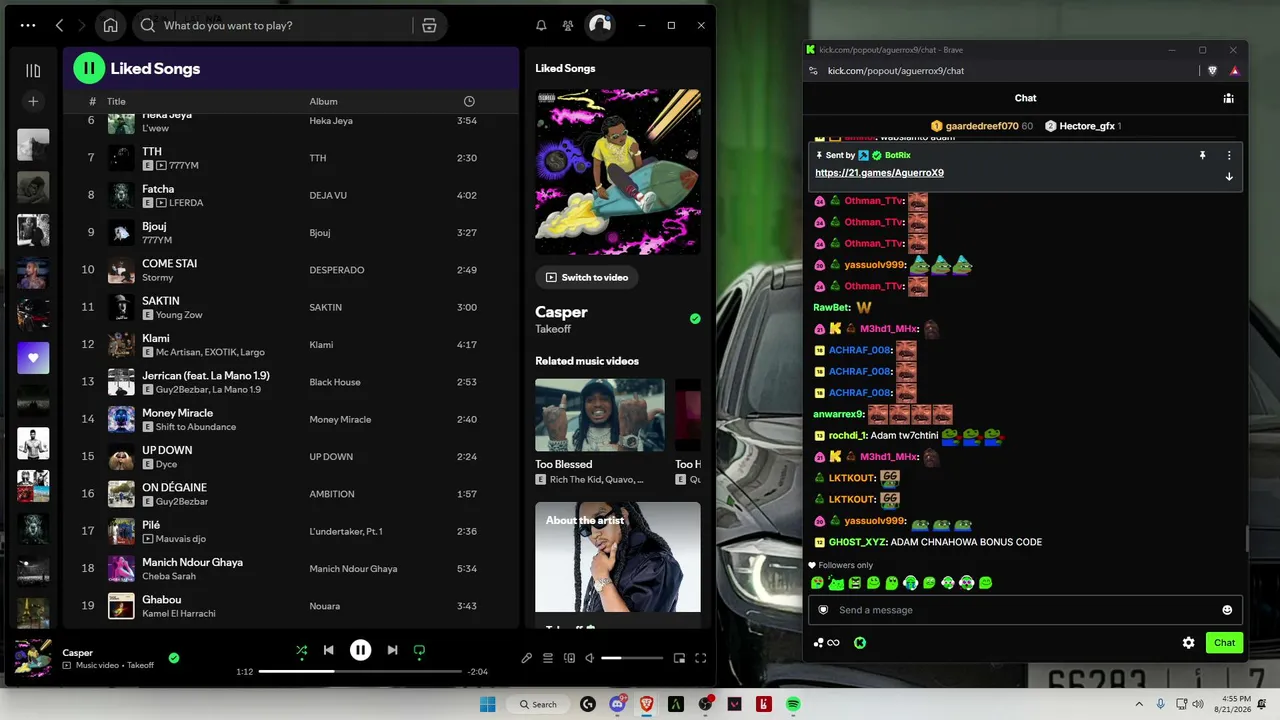
Task: Open pinned message three-dots options
Action: point(1229,156)
